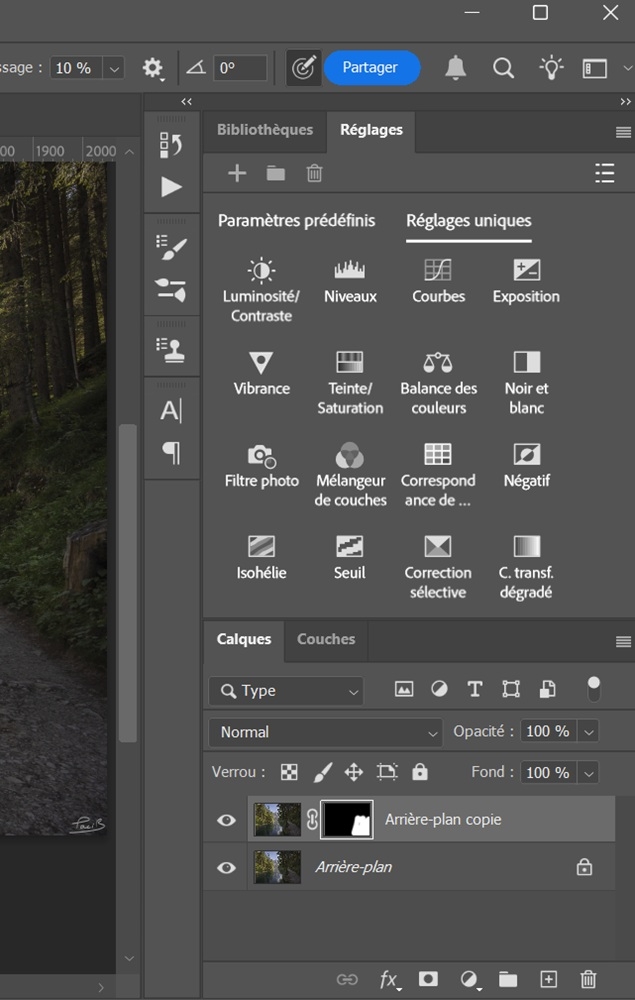The height and width of the screenshot is (1000, 635).
Task: Switch Réglages panel to list view
Action: [x=604, y=173]
